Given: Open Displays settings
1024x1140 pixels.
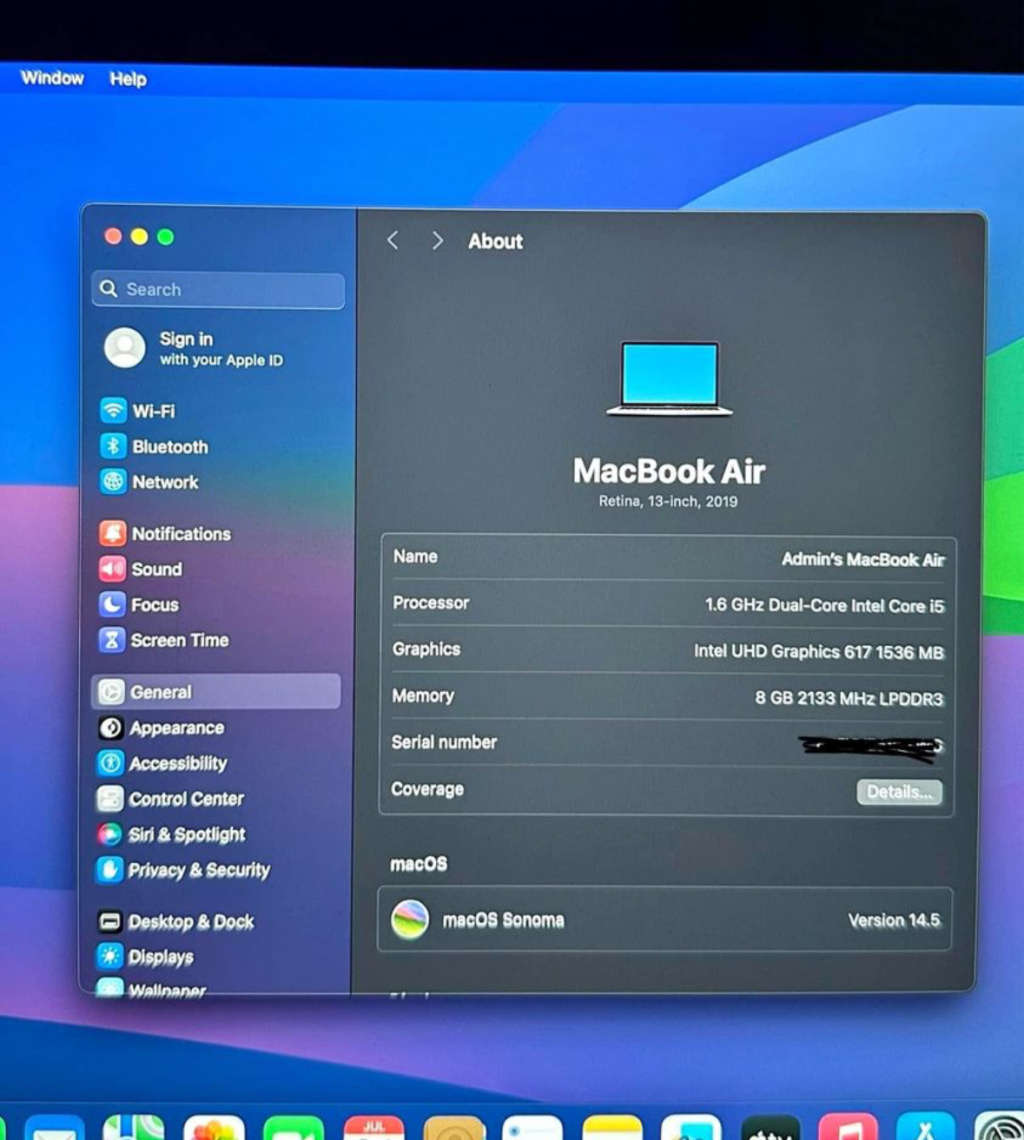Looking at the screenshot, I should point(113,957).
